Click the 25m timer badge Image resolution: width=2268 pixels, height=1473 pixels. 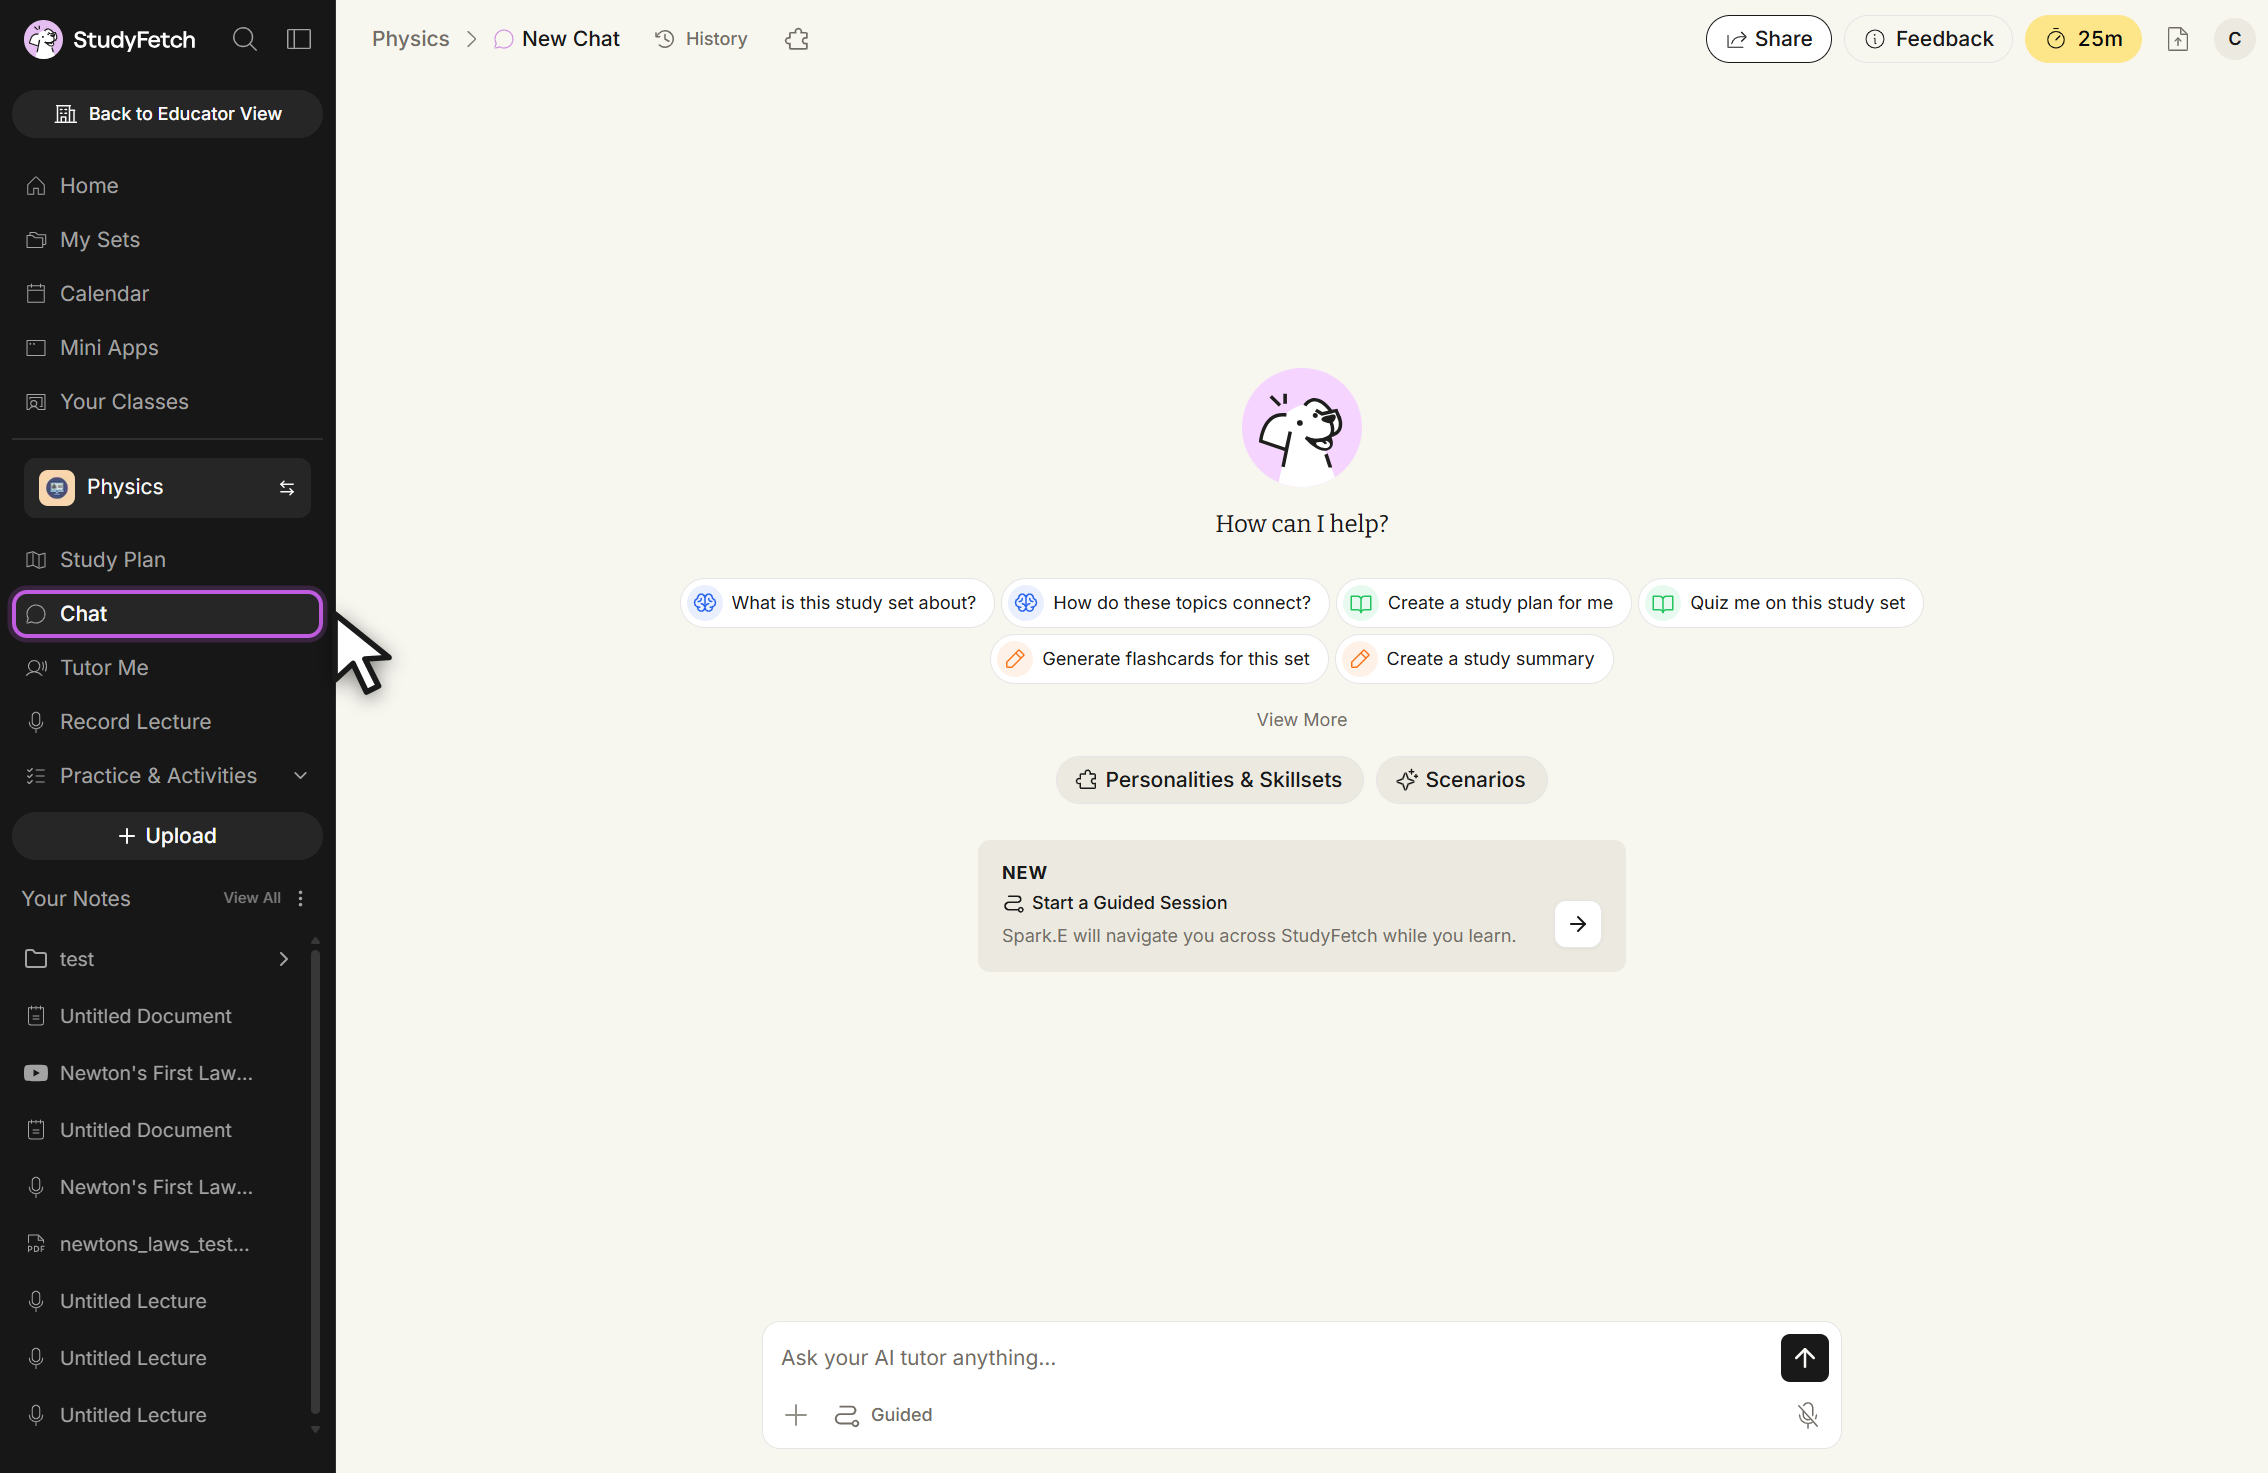tap(2083, 39)
